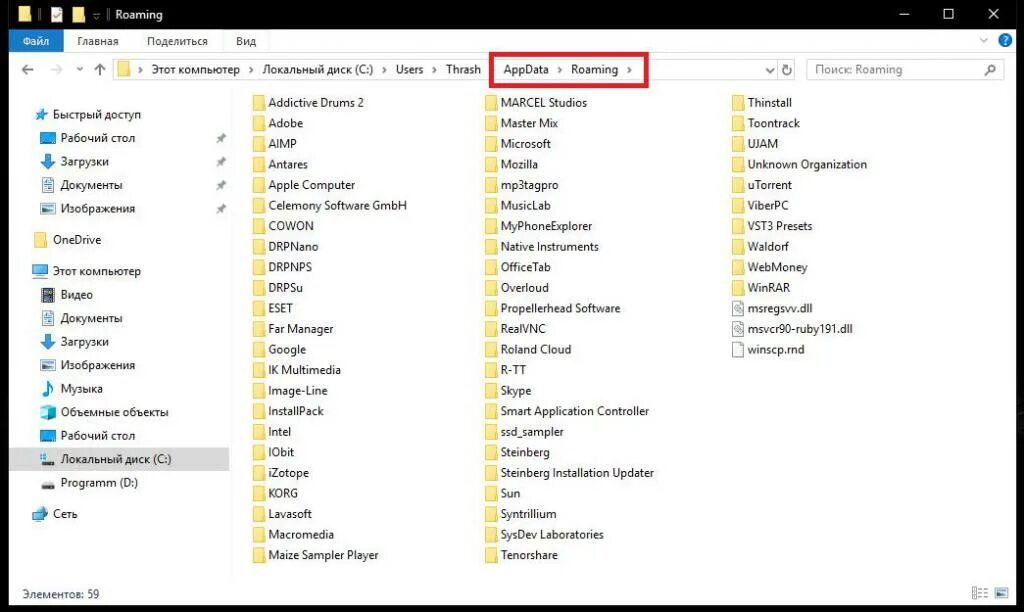Select the Celemony Software GmbH folder name

tap(338, 206)
